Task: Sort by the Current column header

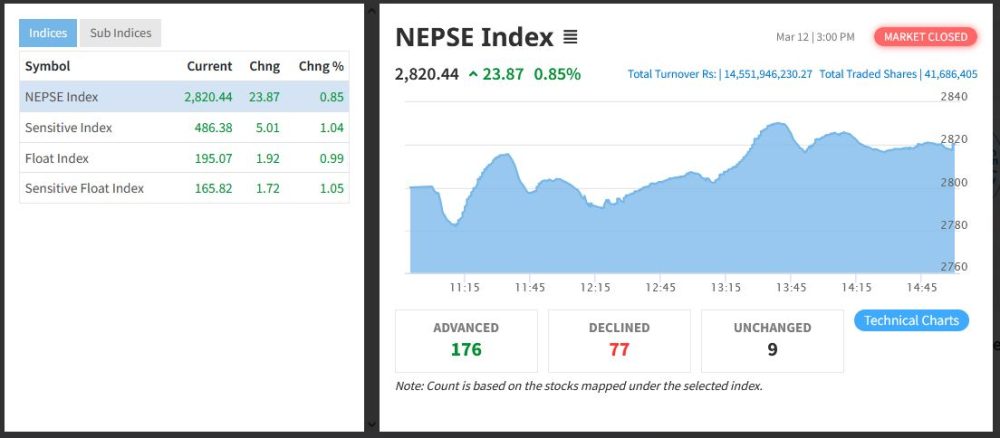Action: point(209,66)
